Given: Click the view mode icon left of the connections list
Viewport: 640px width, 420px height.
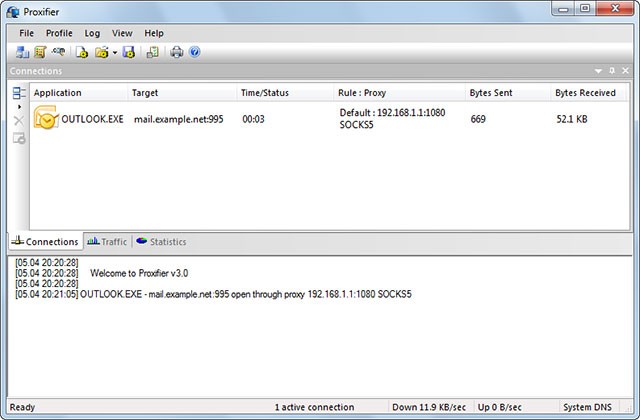Looking at the screenshot, I should pos(19,93).
